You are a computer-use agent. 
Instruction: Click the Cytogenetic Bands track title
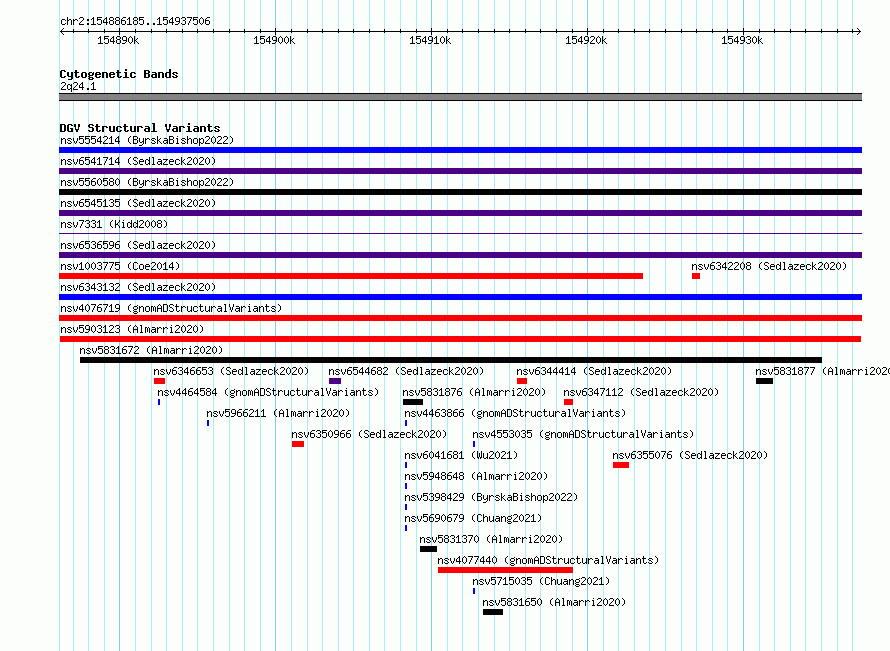click(119, 74)
